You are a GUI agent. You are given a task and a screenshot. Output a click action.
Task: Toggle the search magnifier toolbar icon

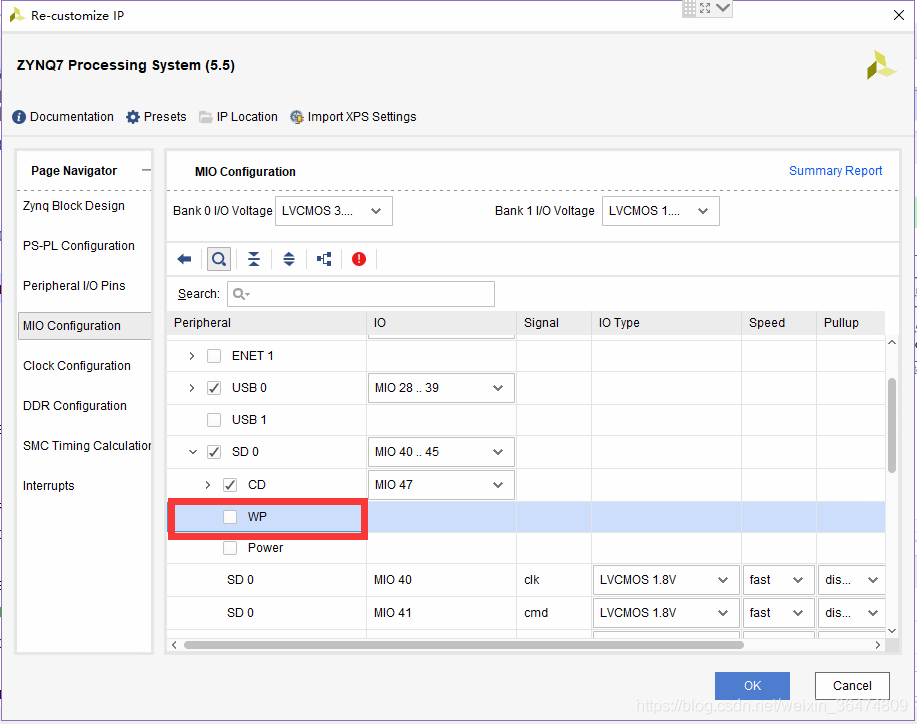[x=218, y=259]
